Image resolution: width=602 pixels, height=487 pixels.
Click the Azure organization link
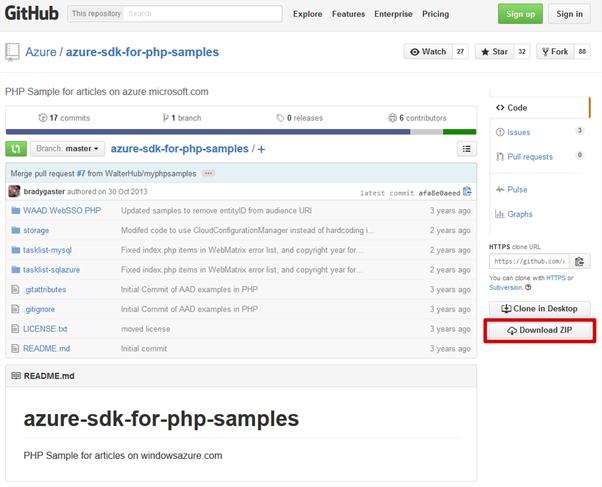pyautogui.click(x=41, y=52)
